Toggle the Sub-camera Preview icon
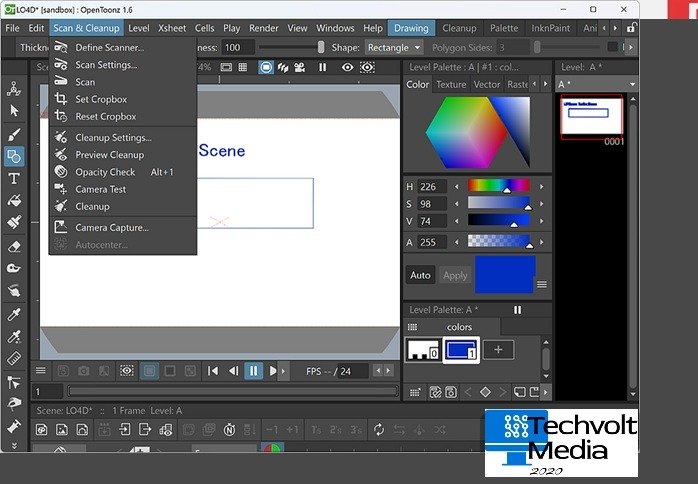This screenshot has height=484, width=698. tap(367, 67)
